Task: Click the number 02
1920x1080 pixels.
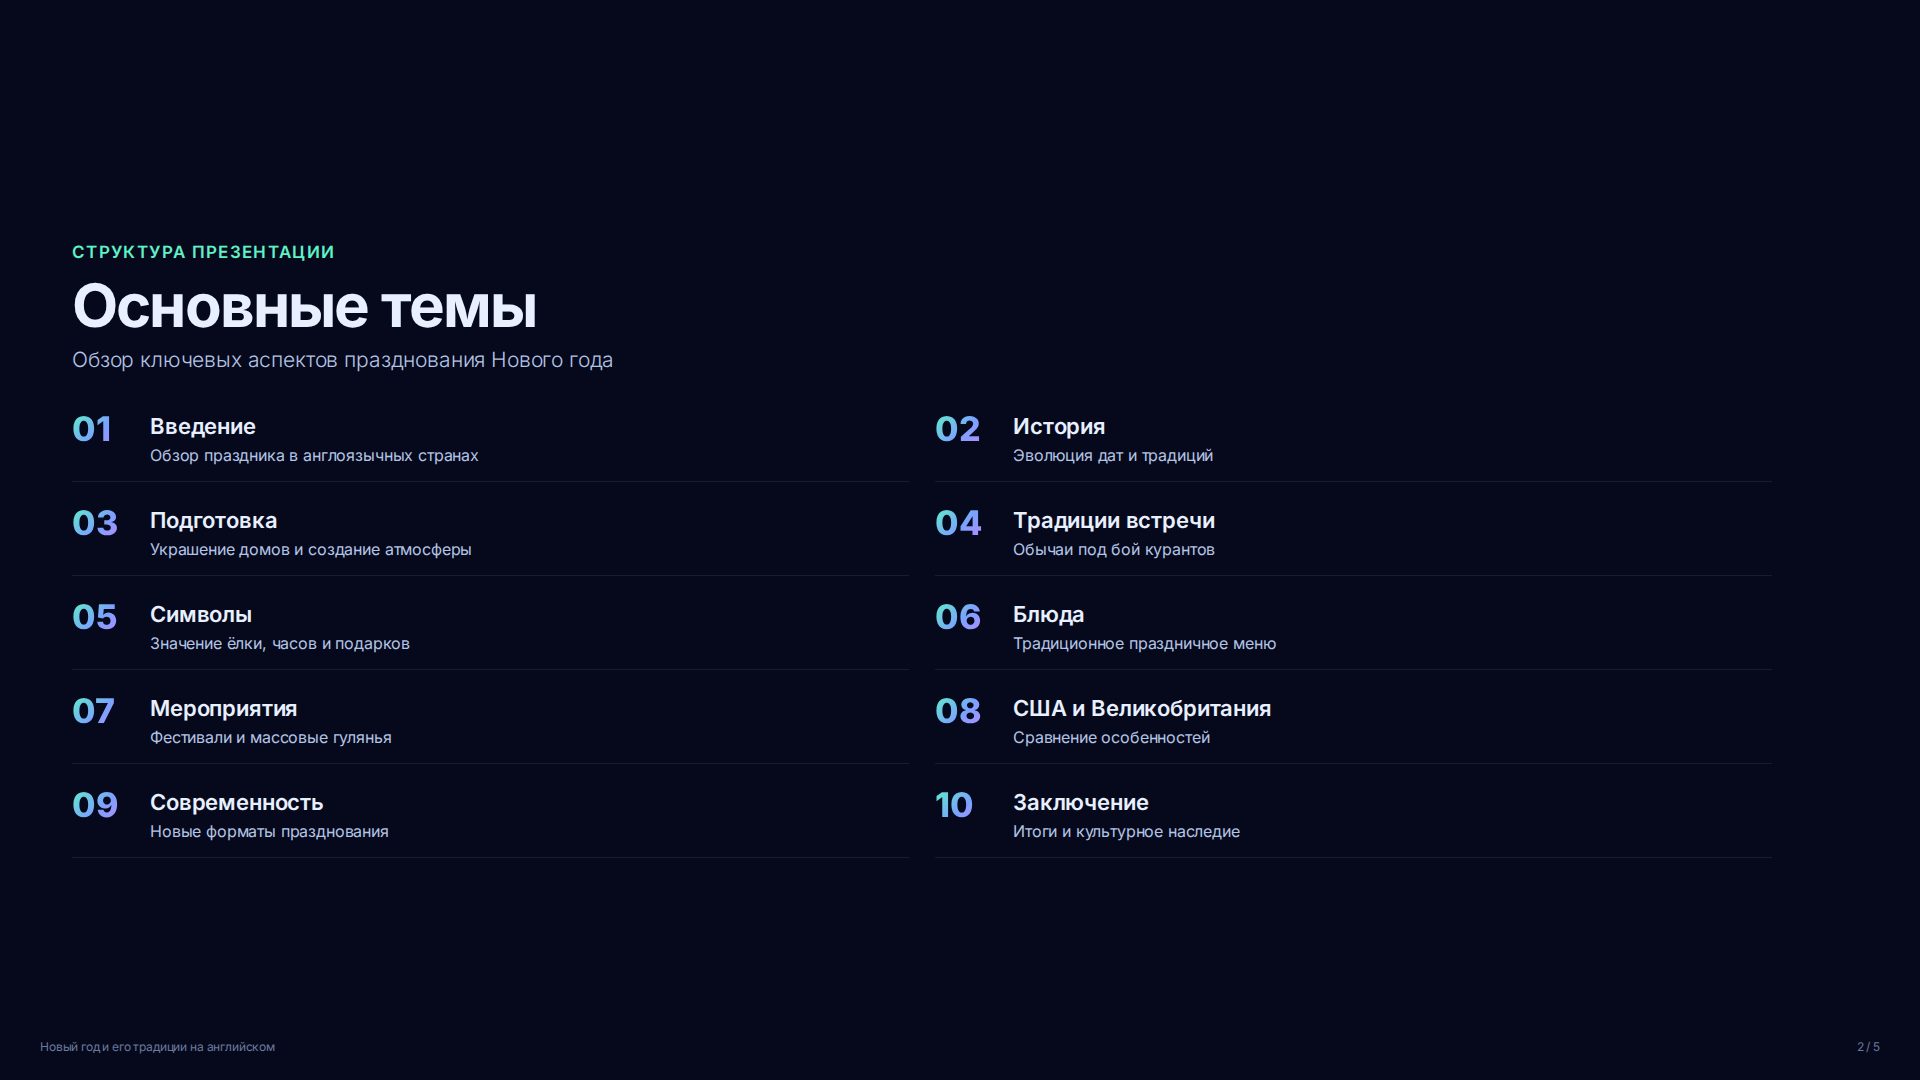Action: click(x=957, y=429)
